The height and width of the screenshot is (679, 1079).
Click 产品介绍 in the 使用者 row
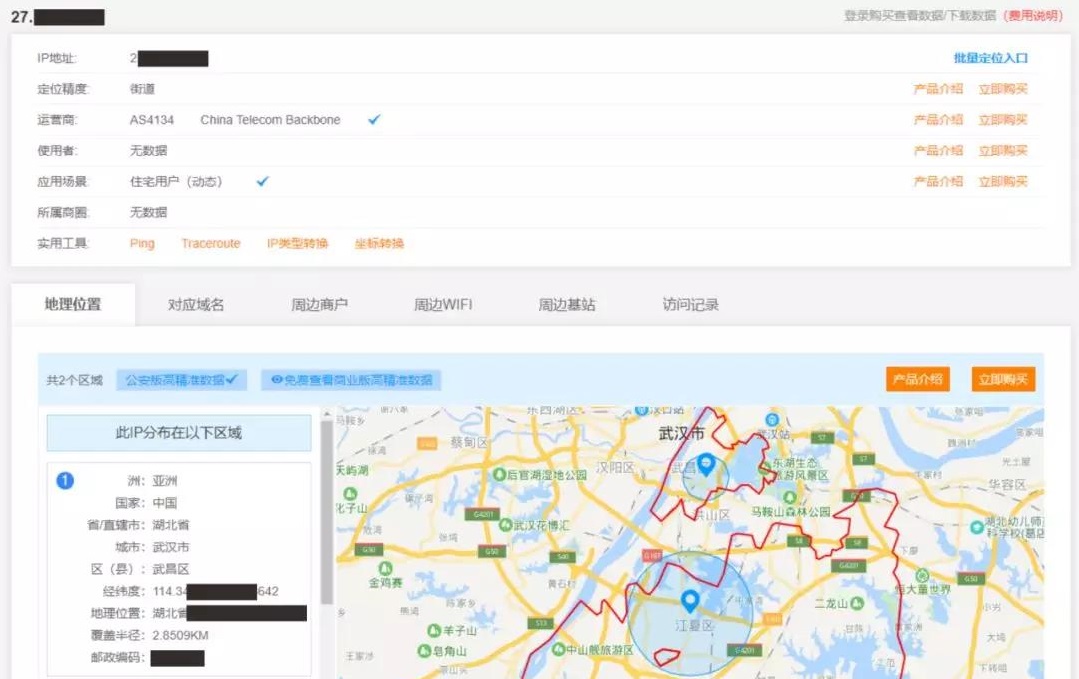click(938, 151)
